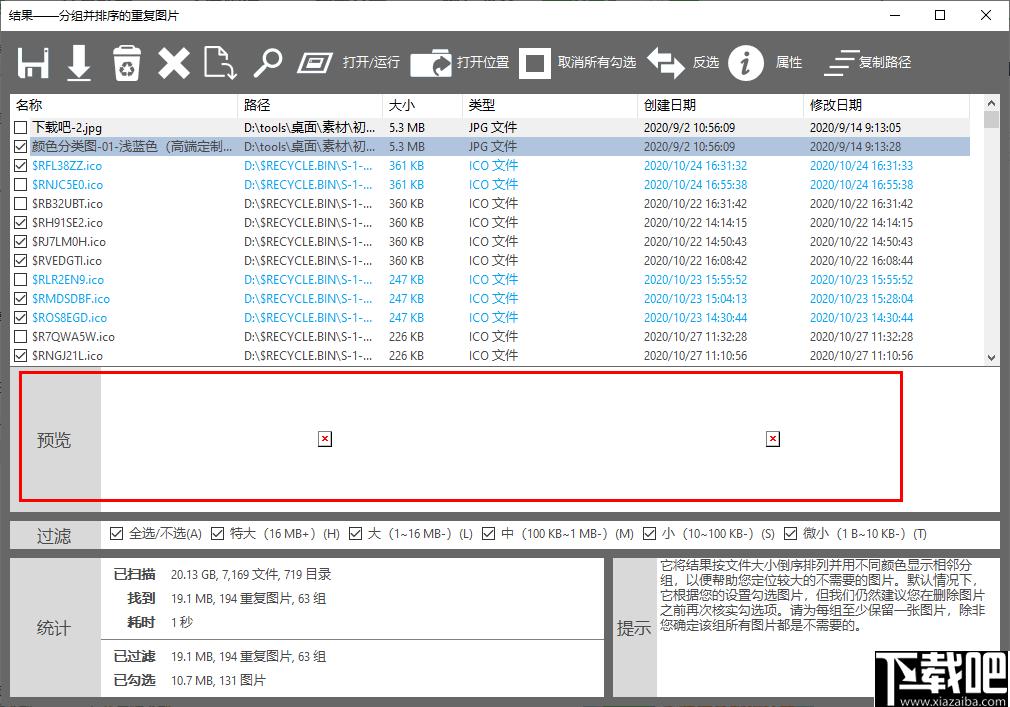Open 属性 info icon
Viewport: 1010px width, 707px height.
coord(745,62)
